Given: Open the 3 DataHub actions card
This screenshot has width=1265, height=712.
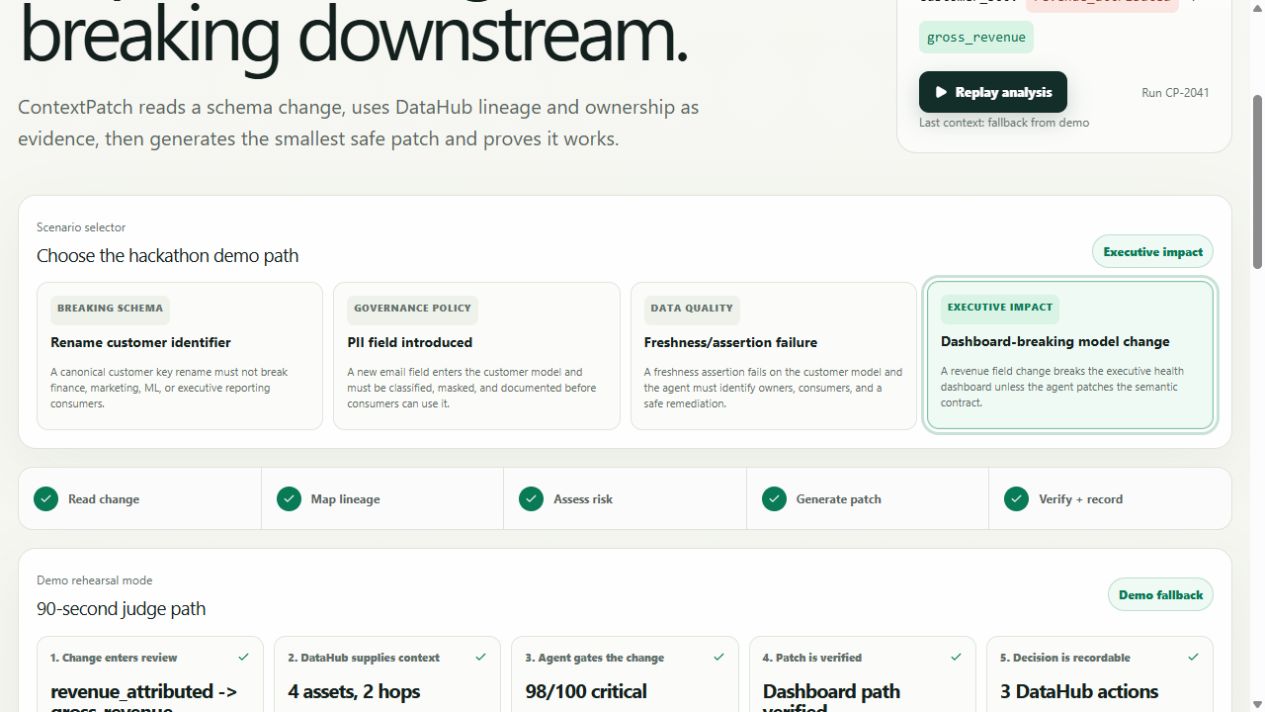Looking at the screenshot, I should (1100, 674).
